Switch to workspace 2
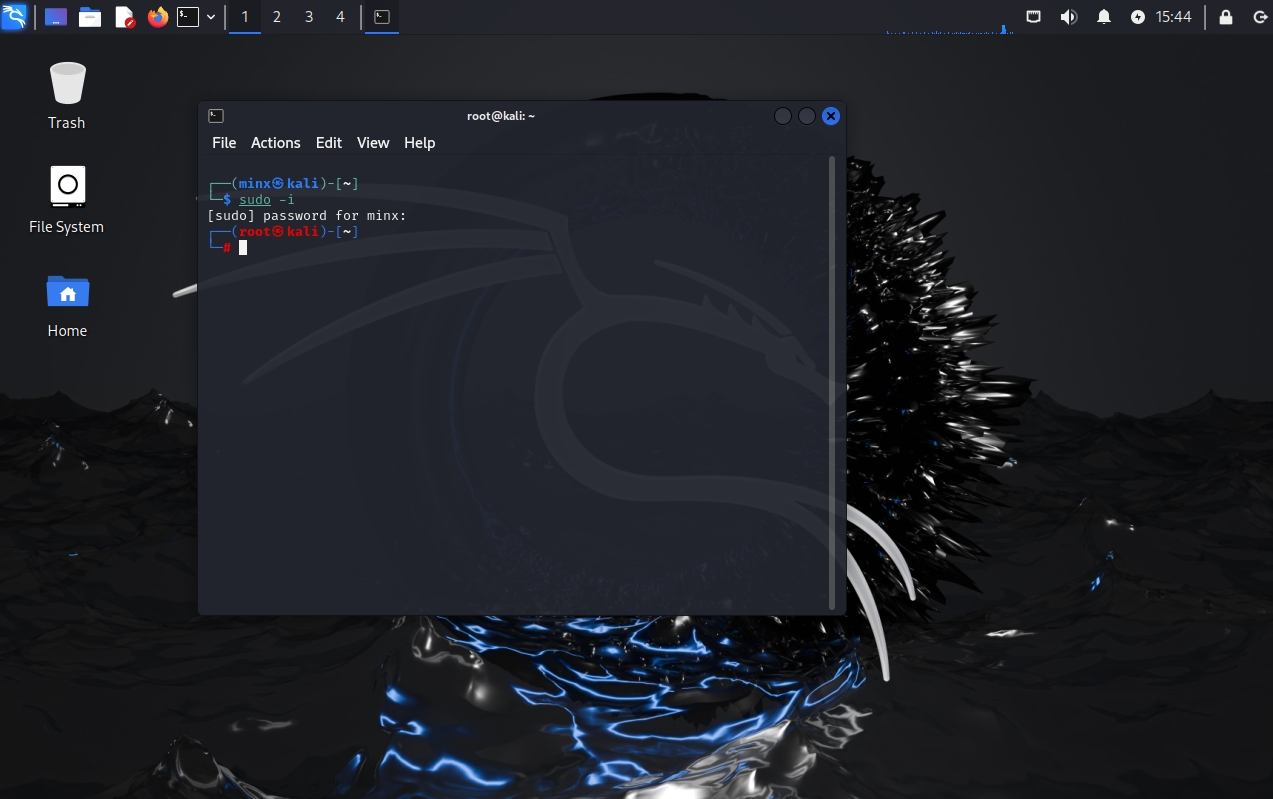The width and height of the screenshot is (1273, 799). click(277, 17)
